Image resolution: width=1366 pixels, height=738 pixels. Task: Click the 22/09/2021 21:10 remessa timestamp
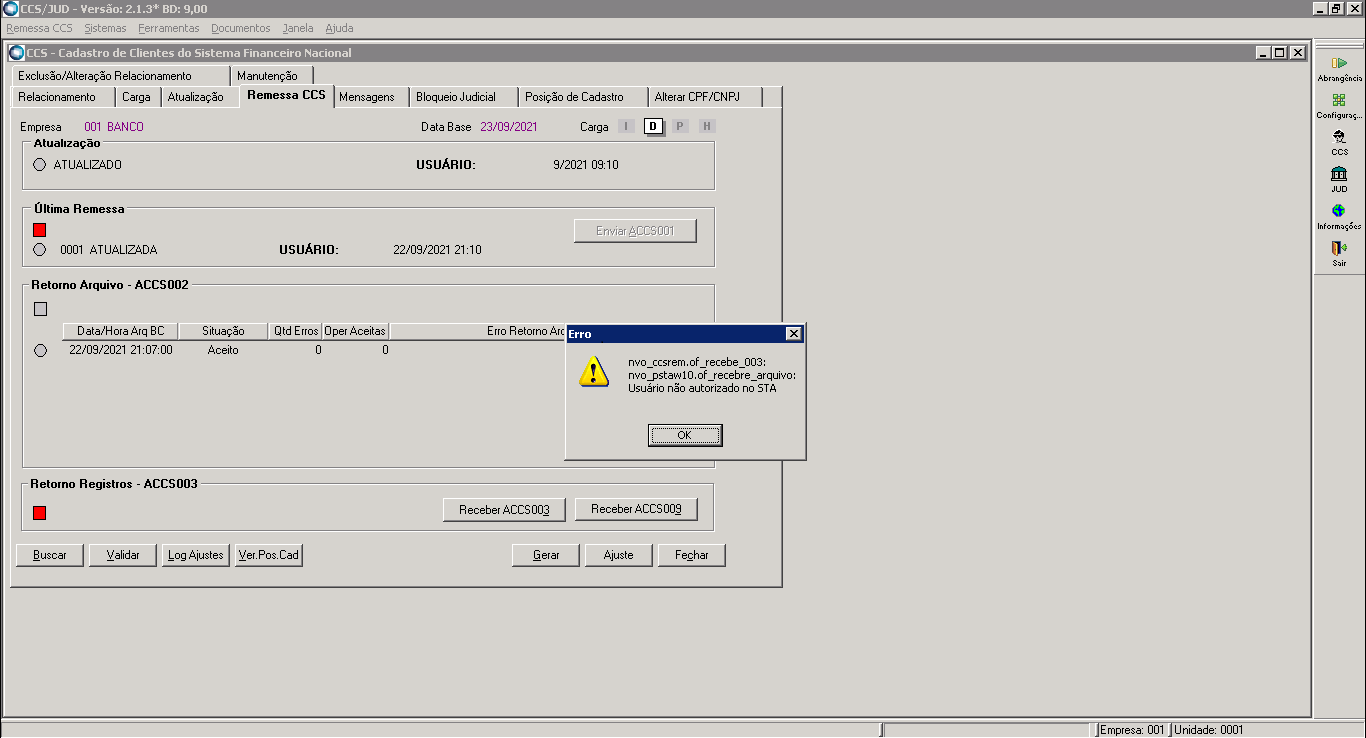pos(437,250)
